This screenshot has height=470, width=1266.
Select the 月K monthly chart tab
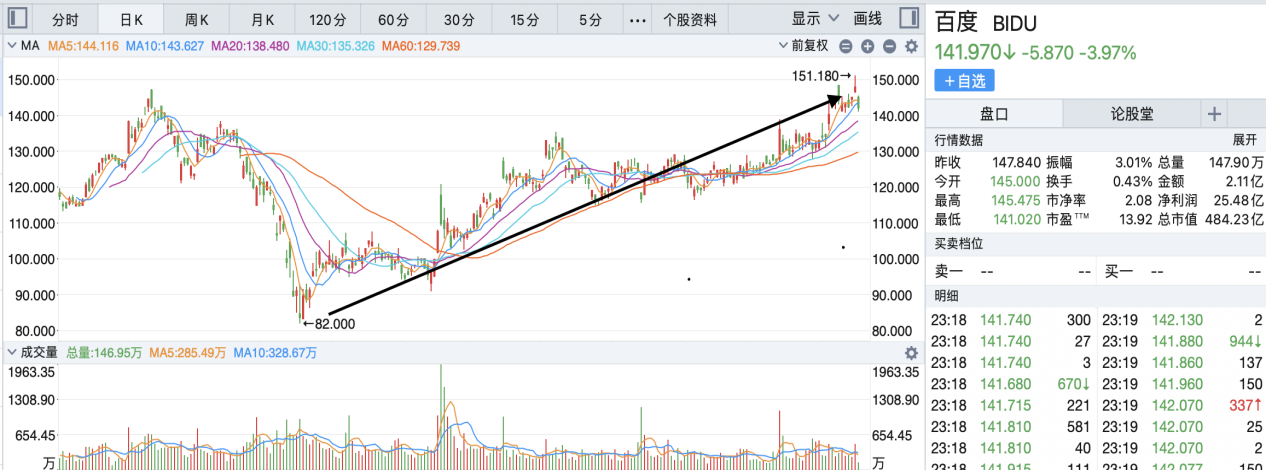pos(263,19)
